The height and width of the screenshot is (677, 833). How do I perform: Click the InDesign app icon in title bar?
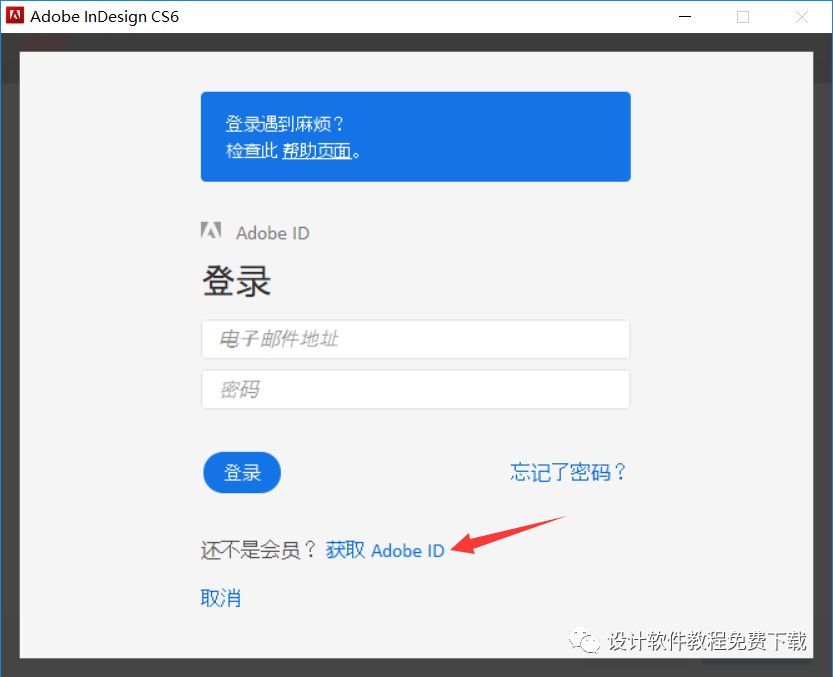coord(14,15)
